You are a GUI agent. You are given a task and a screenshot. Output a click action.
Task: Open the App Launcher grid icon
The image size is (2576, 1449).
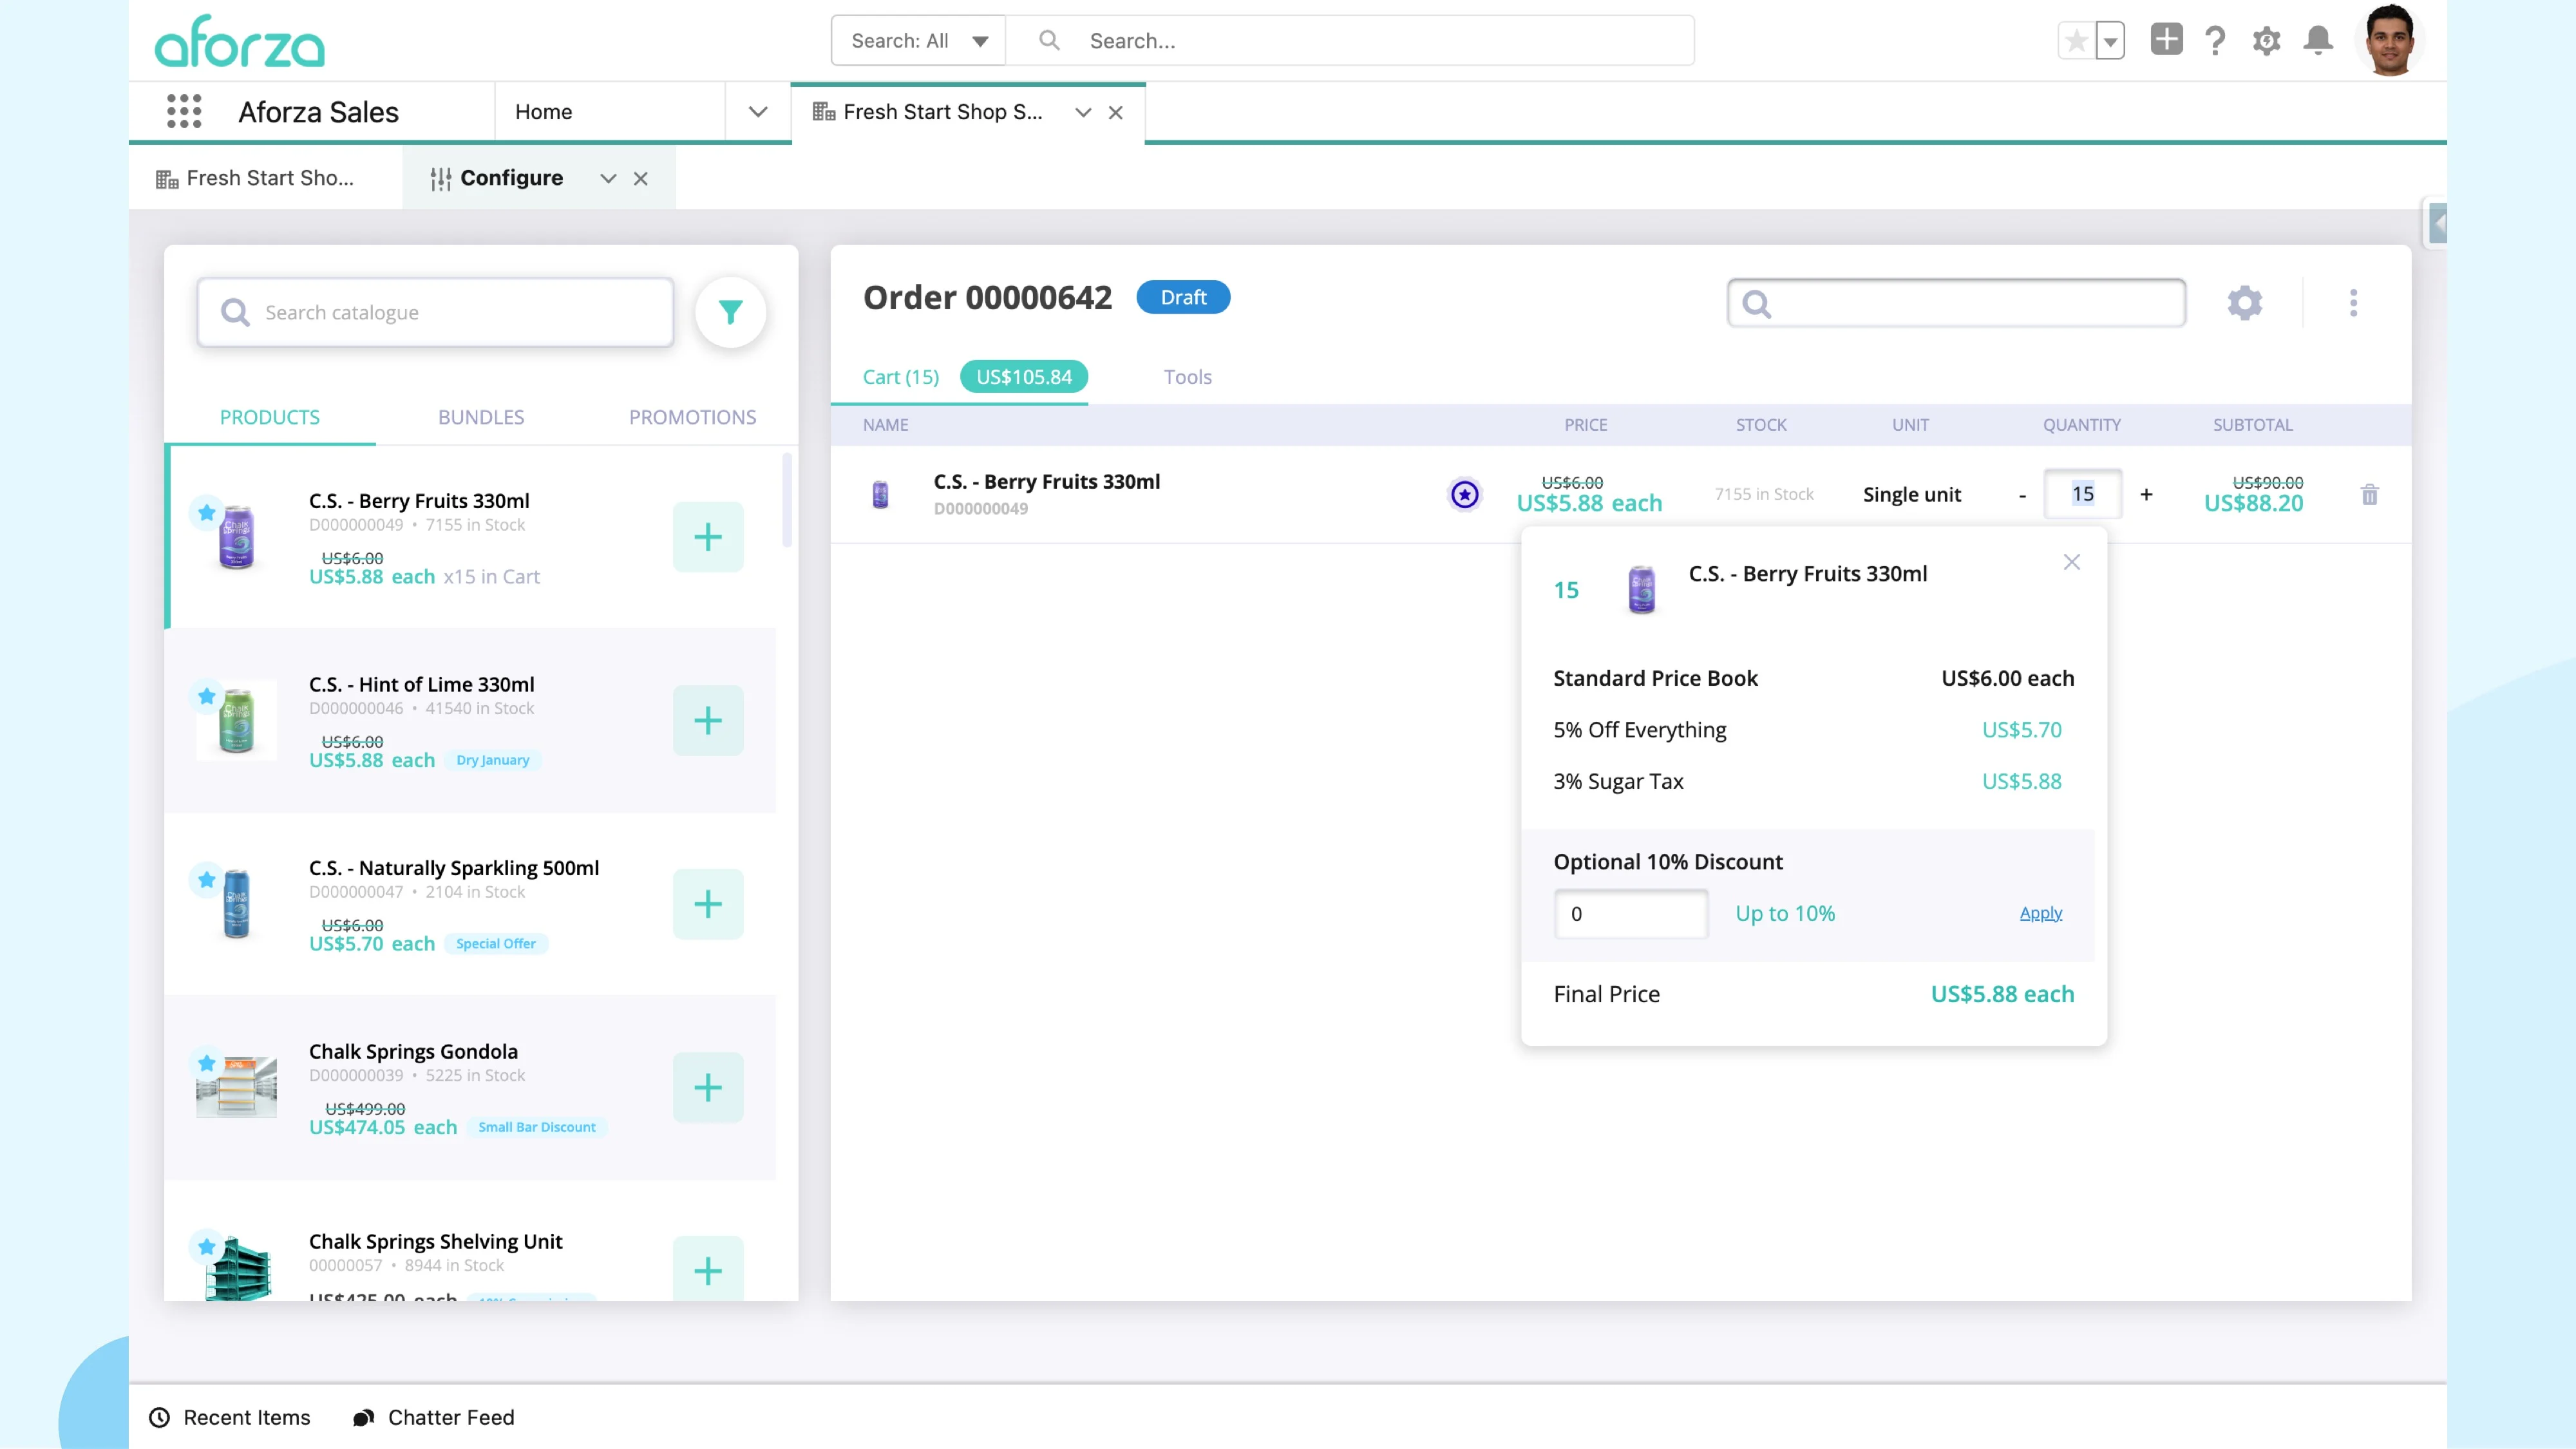pos(184,111)
